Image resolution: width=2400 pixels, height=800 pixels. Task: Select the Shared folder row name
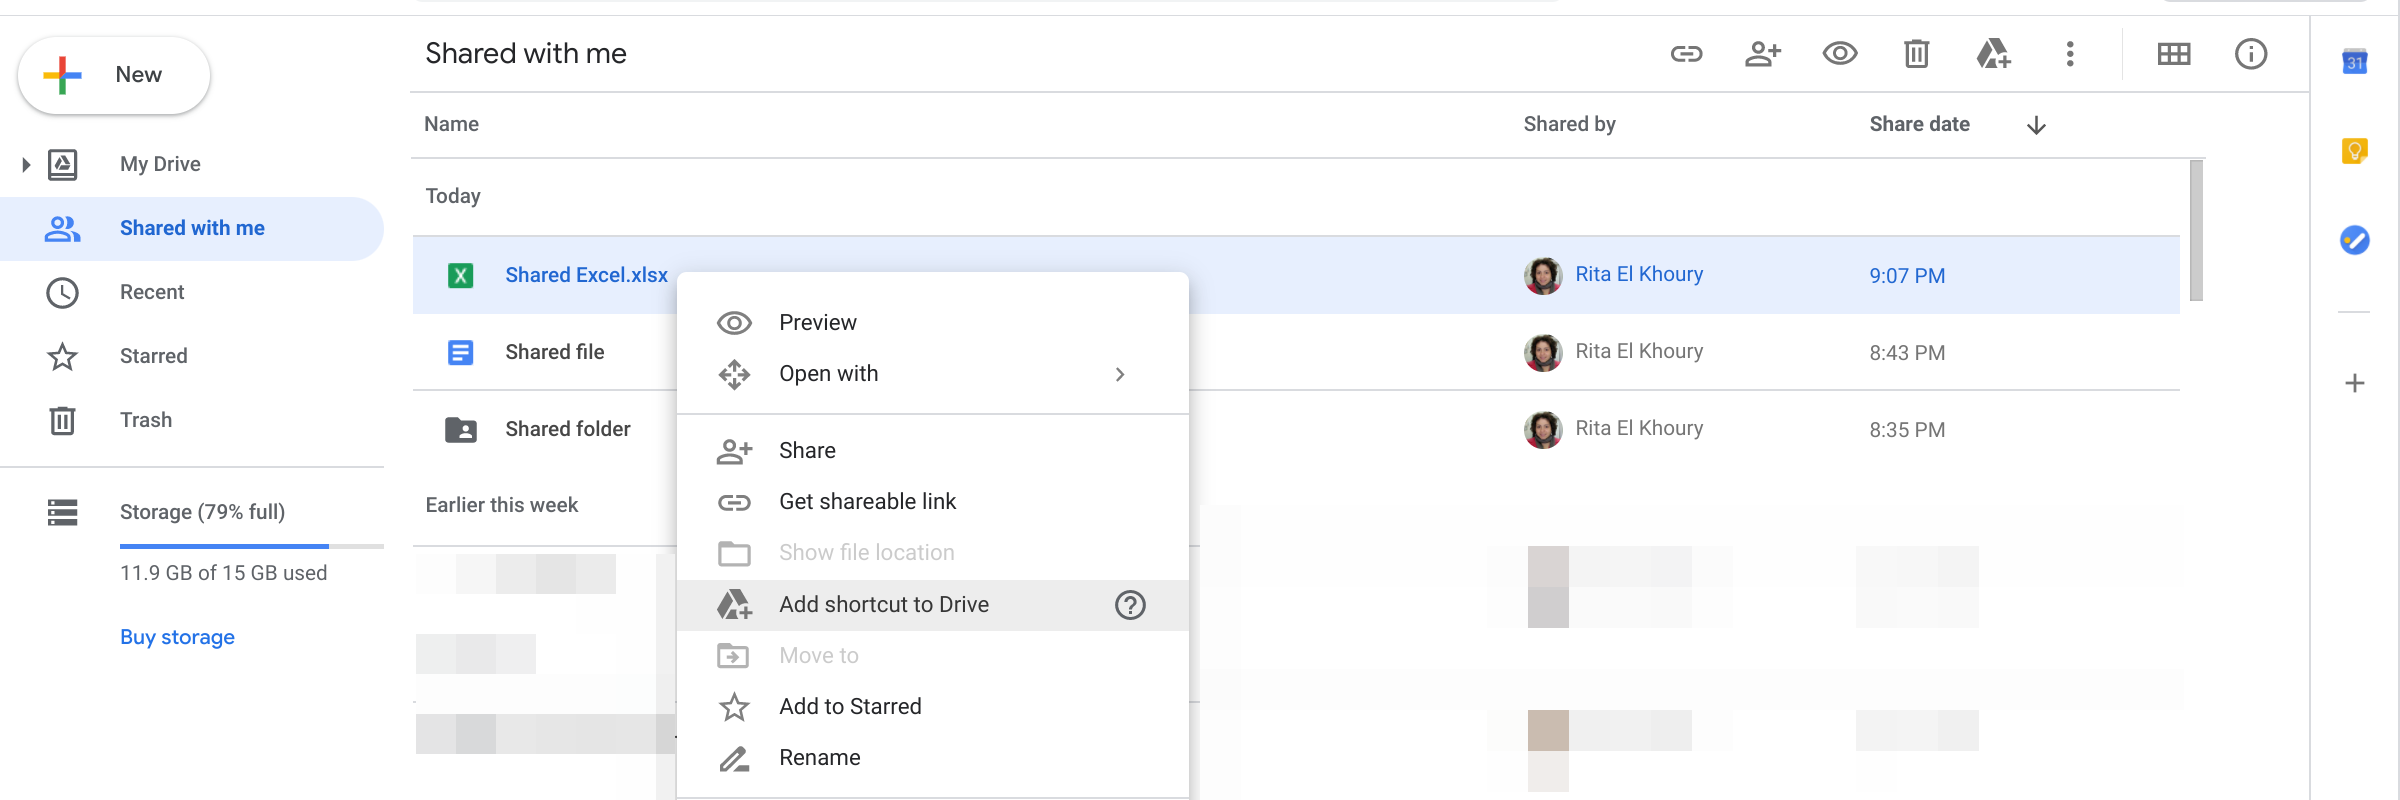tap(567, 429)
